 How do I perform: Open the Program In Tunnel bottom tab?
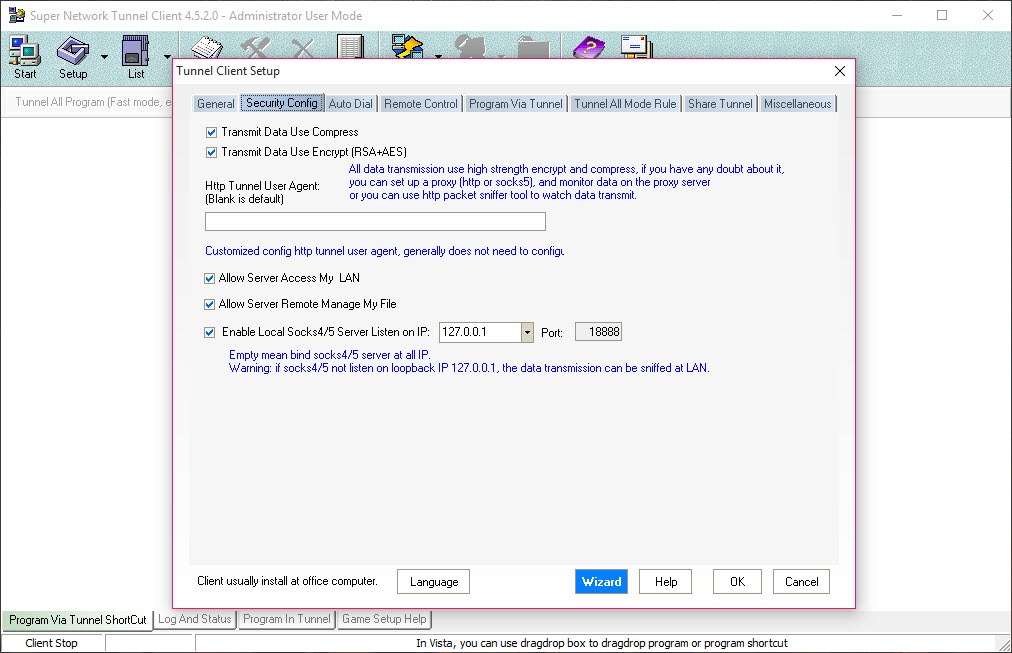pyautogui.click(x=287, y=619)
